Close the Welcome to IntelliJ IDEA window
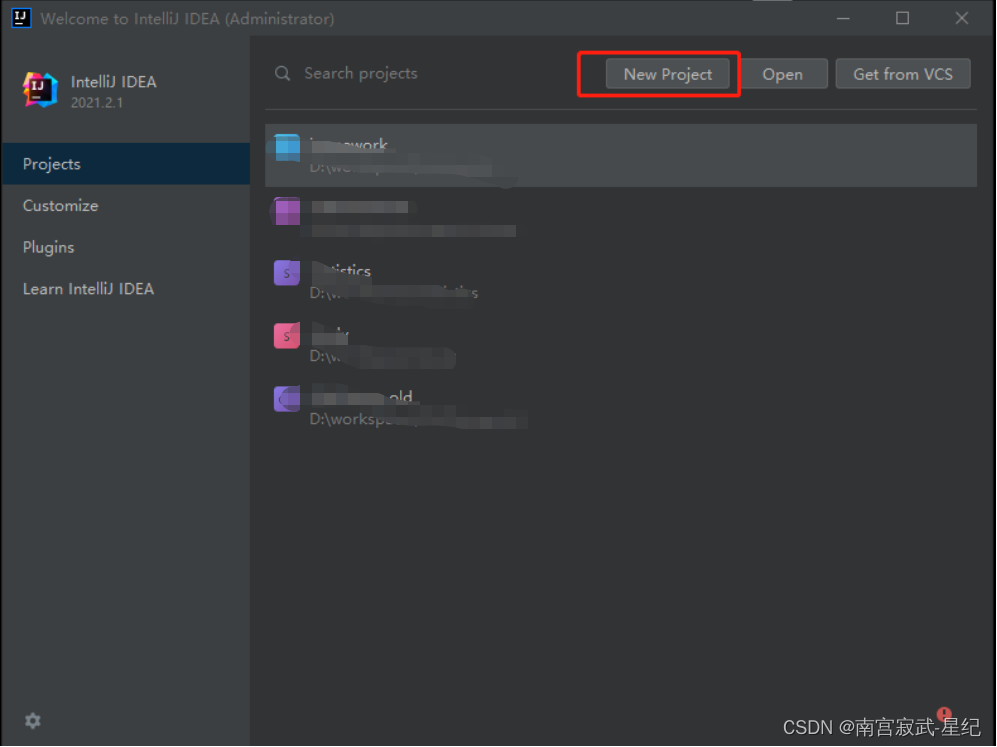The width and height of the screenshot is (997, 747). (x=961, y=18)
